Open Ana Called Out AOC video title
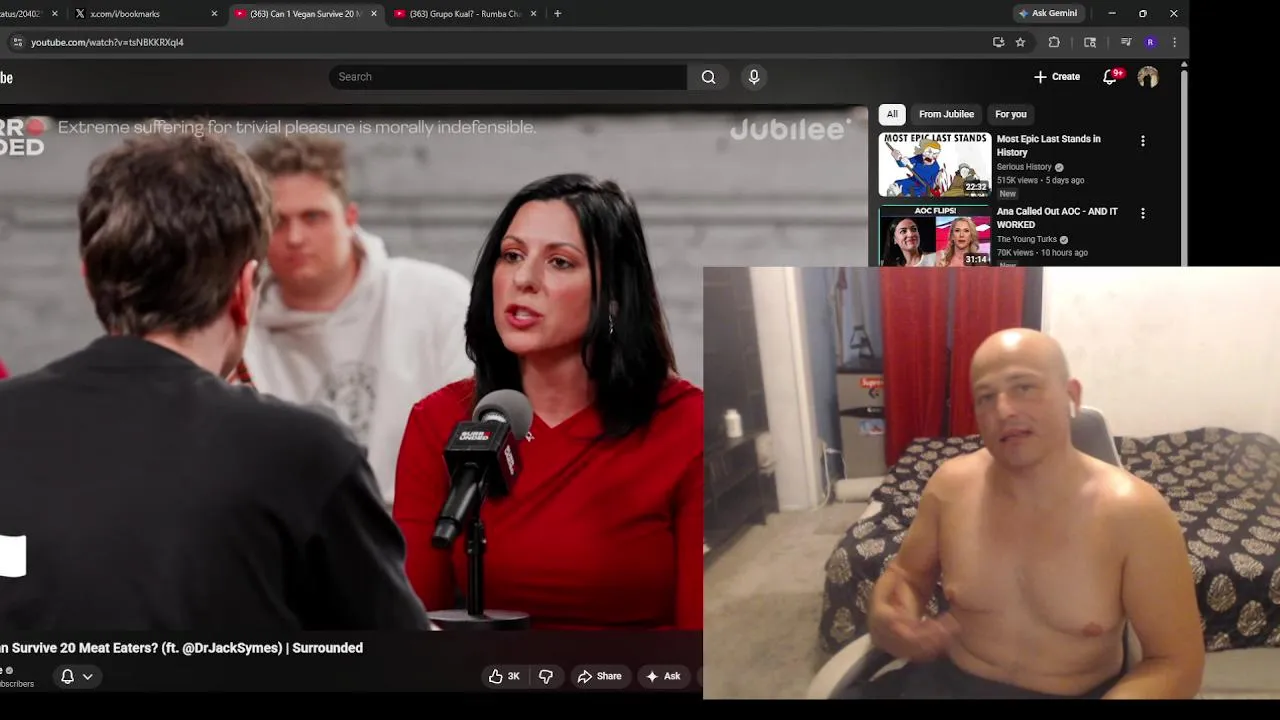The width and height of the screenshot is (1280, 720). (1057, 218)
